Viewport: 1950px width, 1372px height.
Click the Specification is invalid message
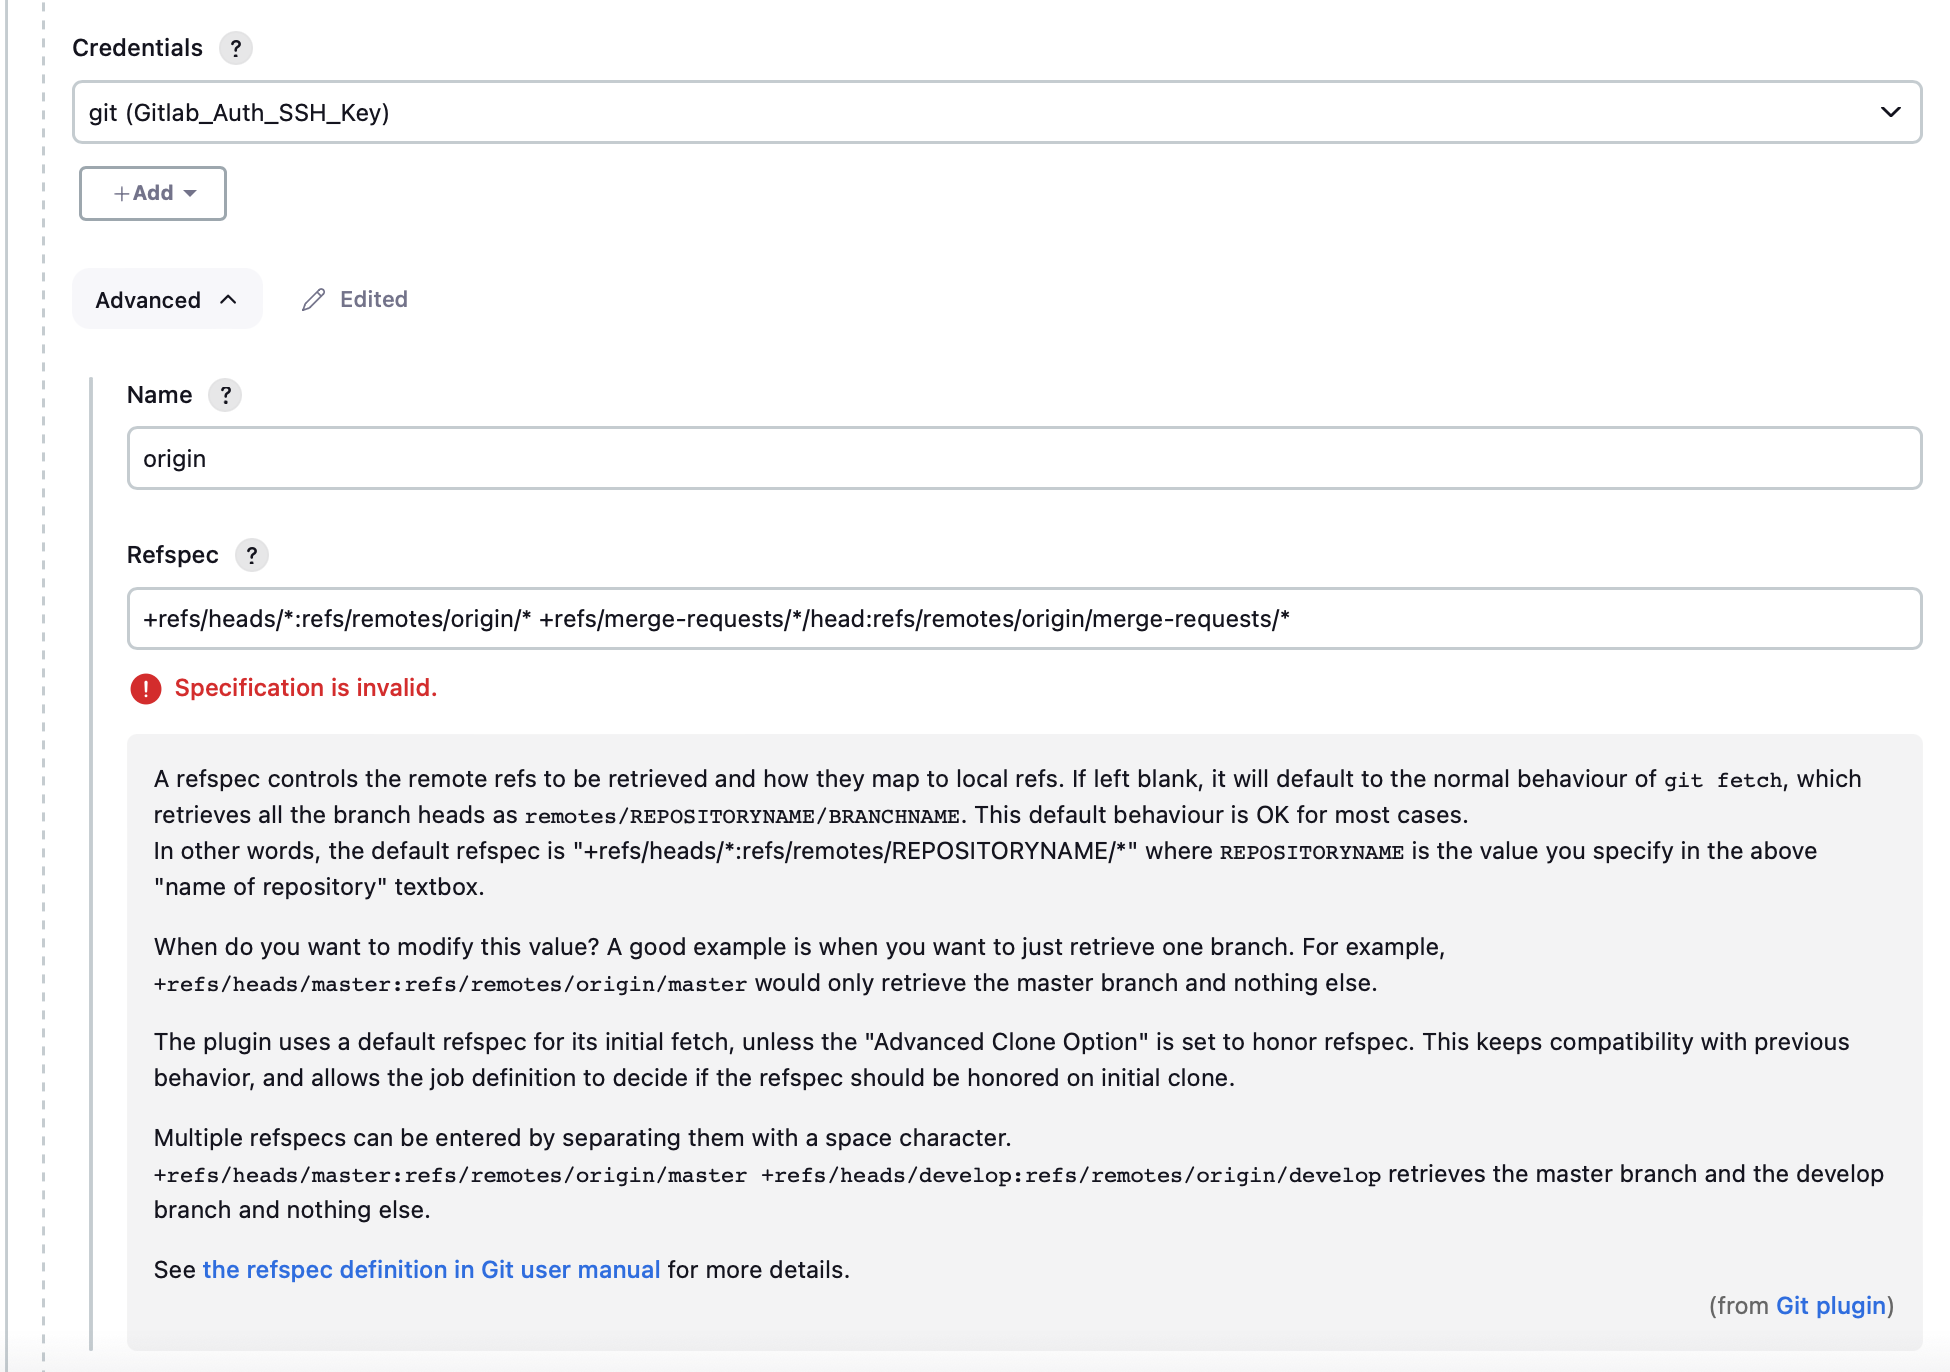coord(306,688)
